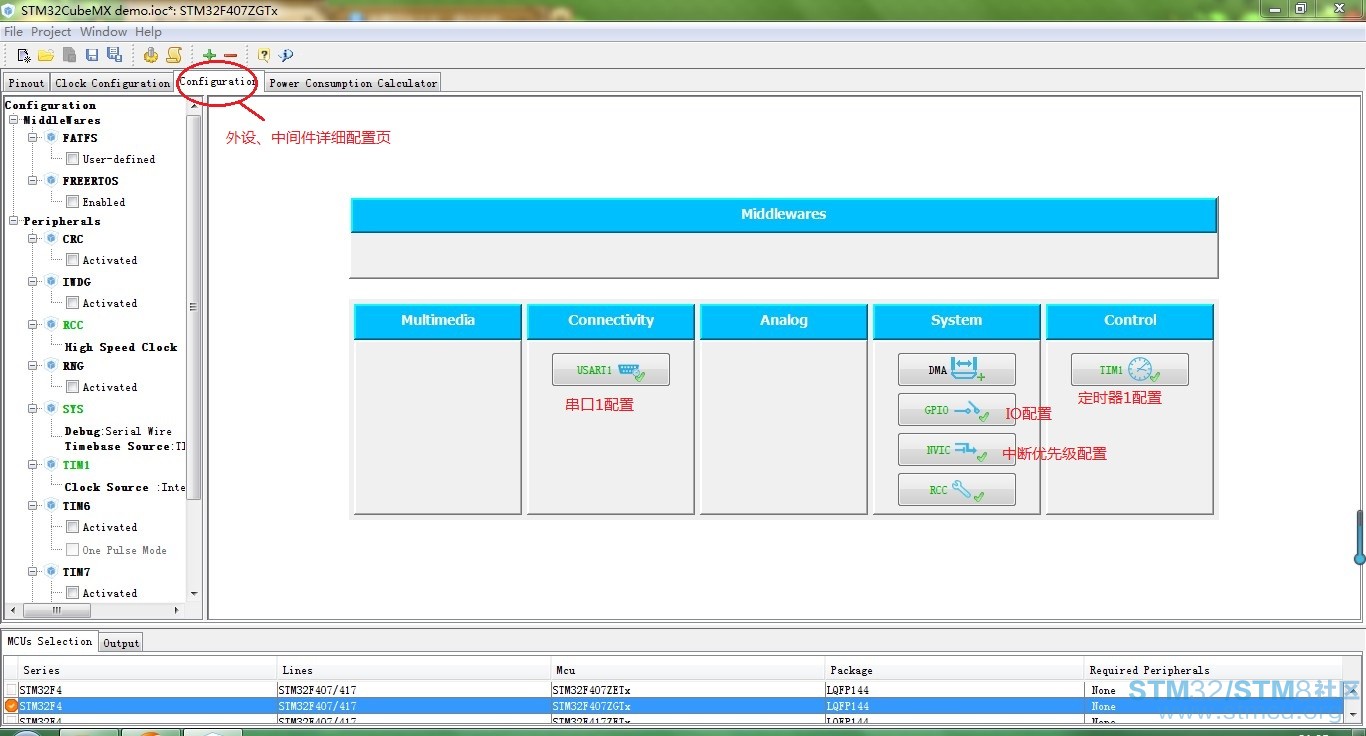The width and height of the screenshot is (1366, 736).
Task: Open the Help menu
Action: coord(148,32)
